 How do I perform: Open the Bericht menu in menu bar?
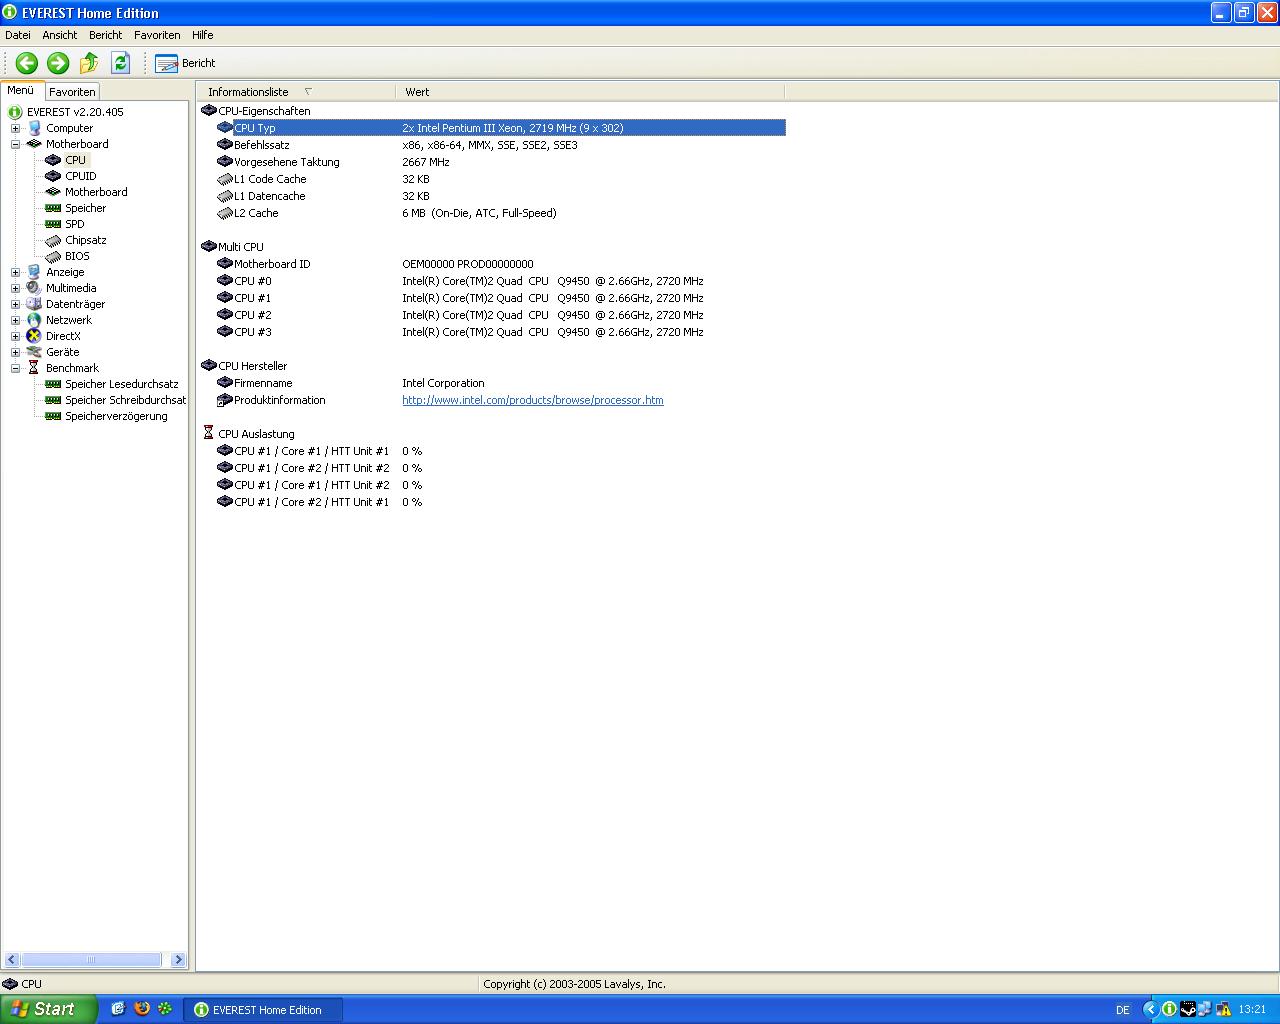coord(105,35)
